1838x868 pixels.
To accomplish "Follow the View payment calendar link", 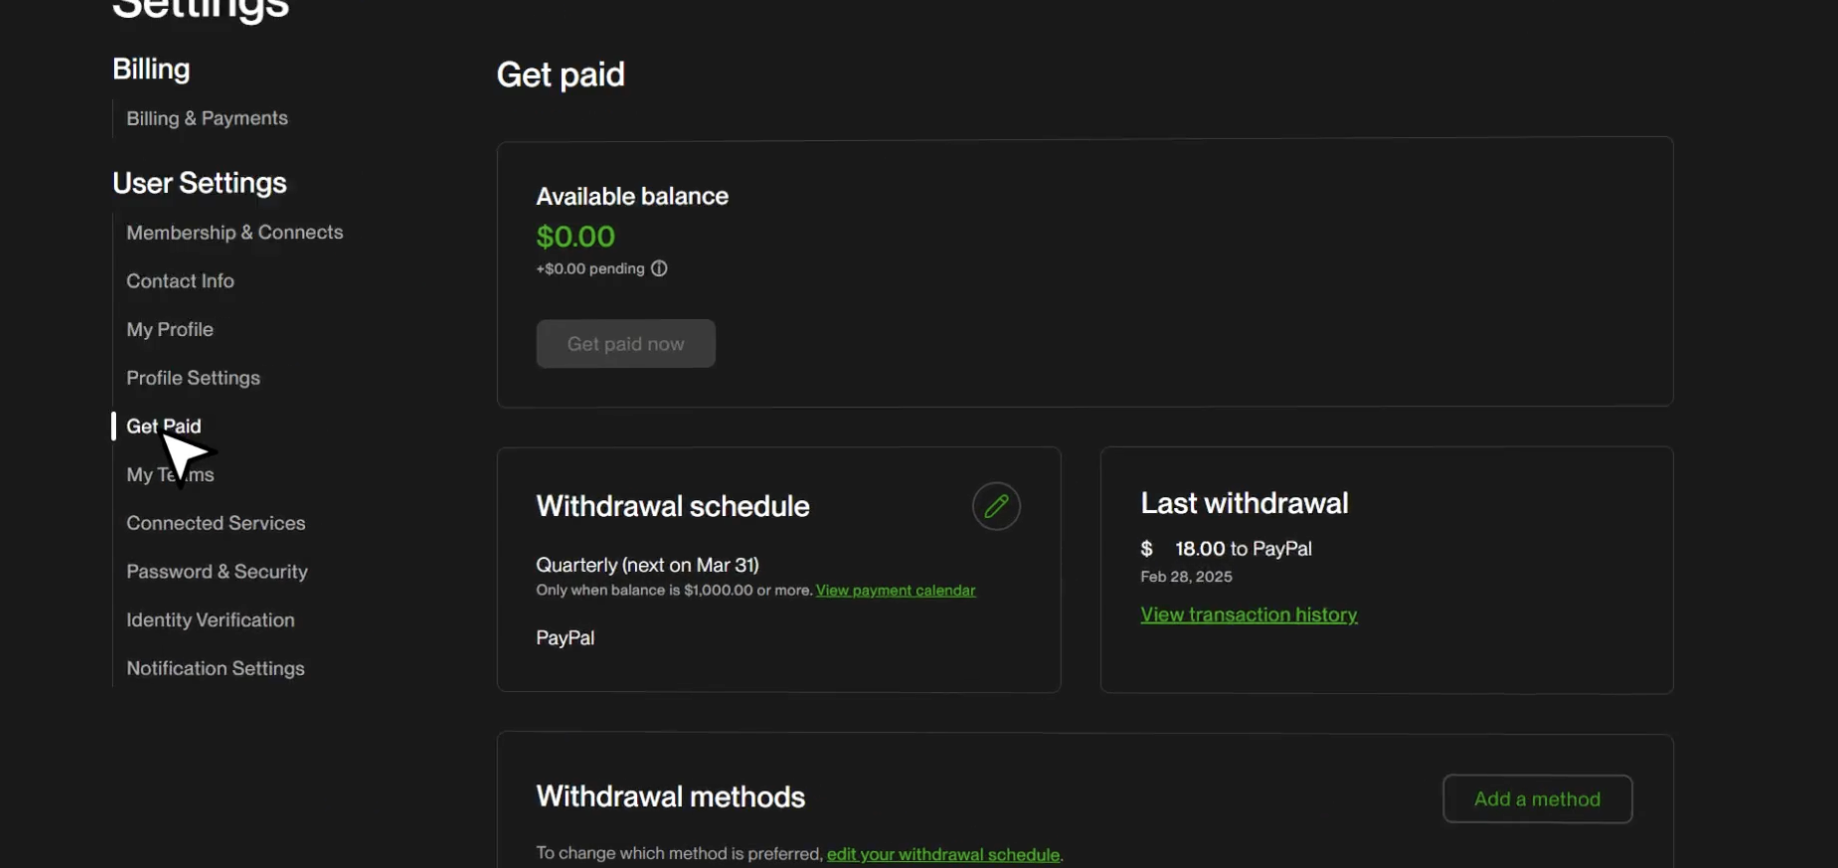I will [895, 590].
